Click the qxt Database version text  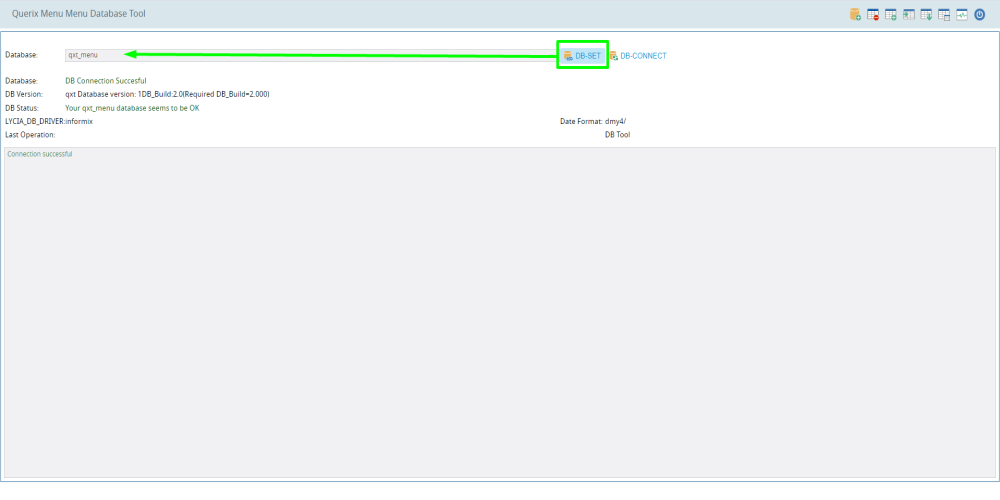click(x=166, y=94)
